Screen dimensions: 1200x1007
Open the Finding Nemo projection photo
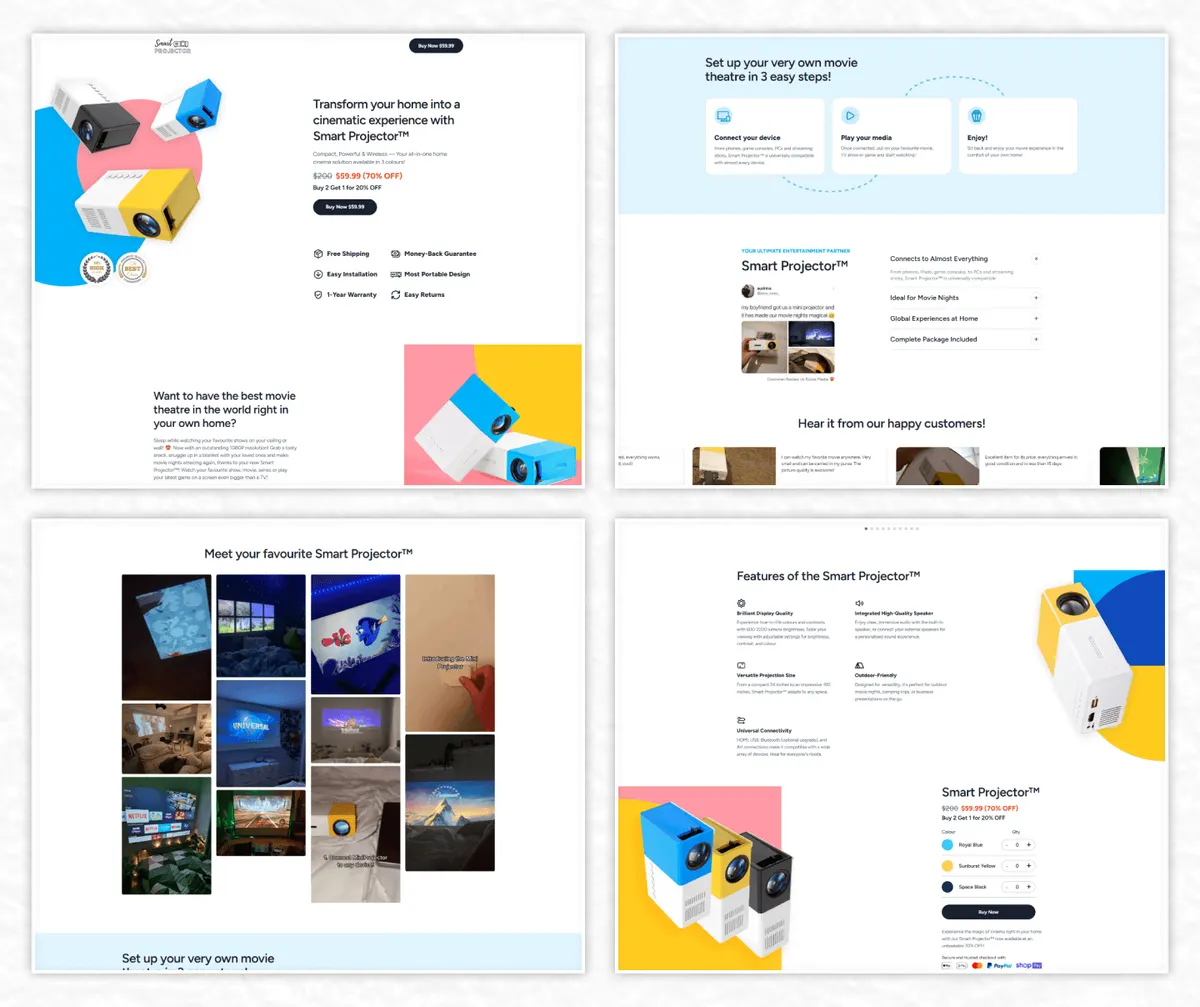pyautogui.click(x=355, y=634)
